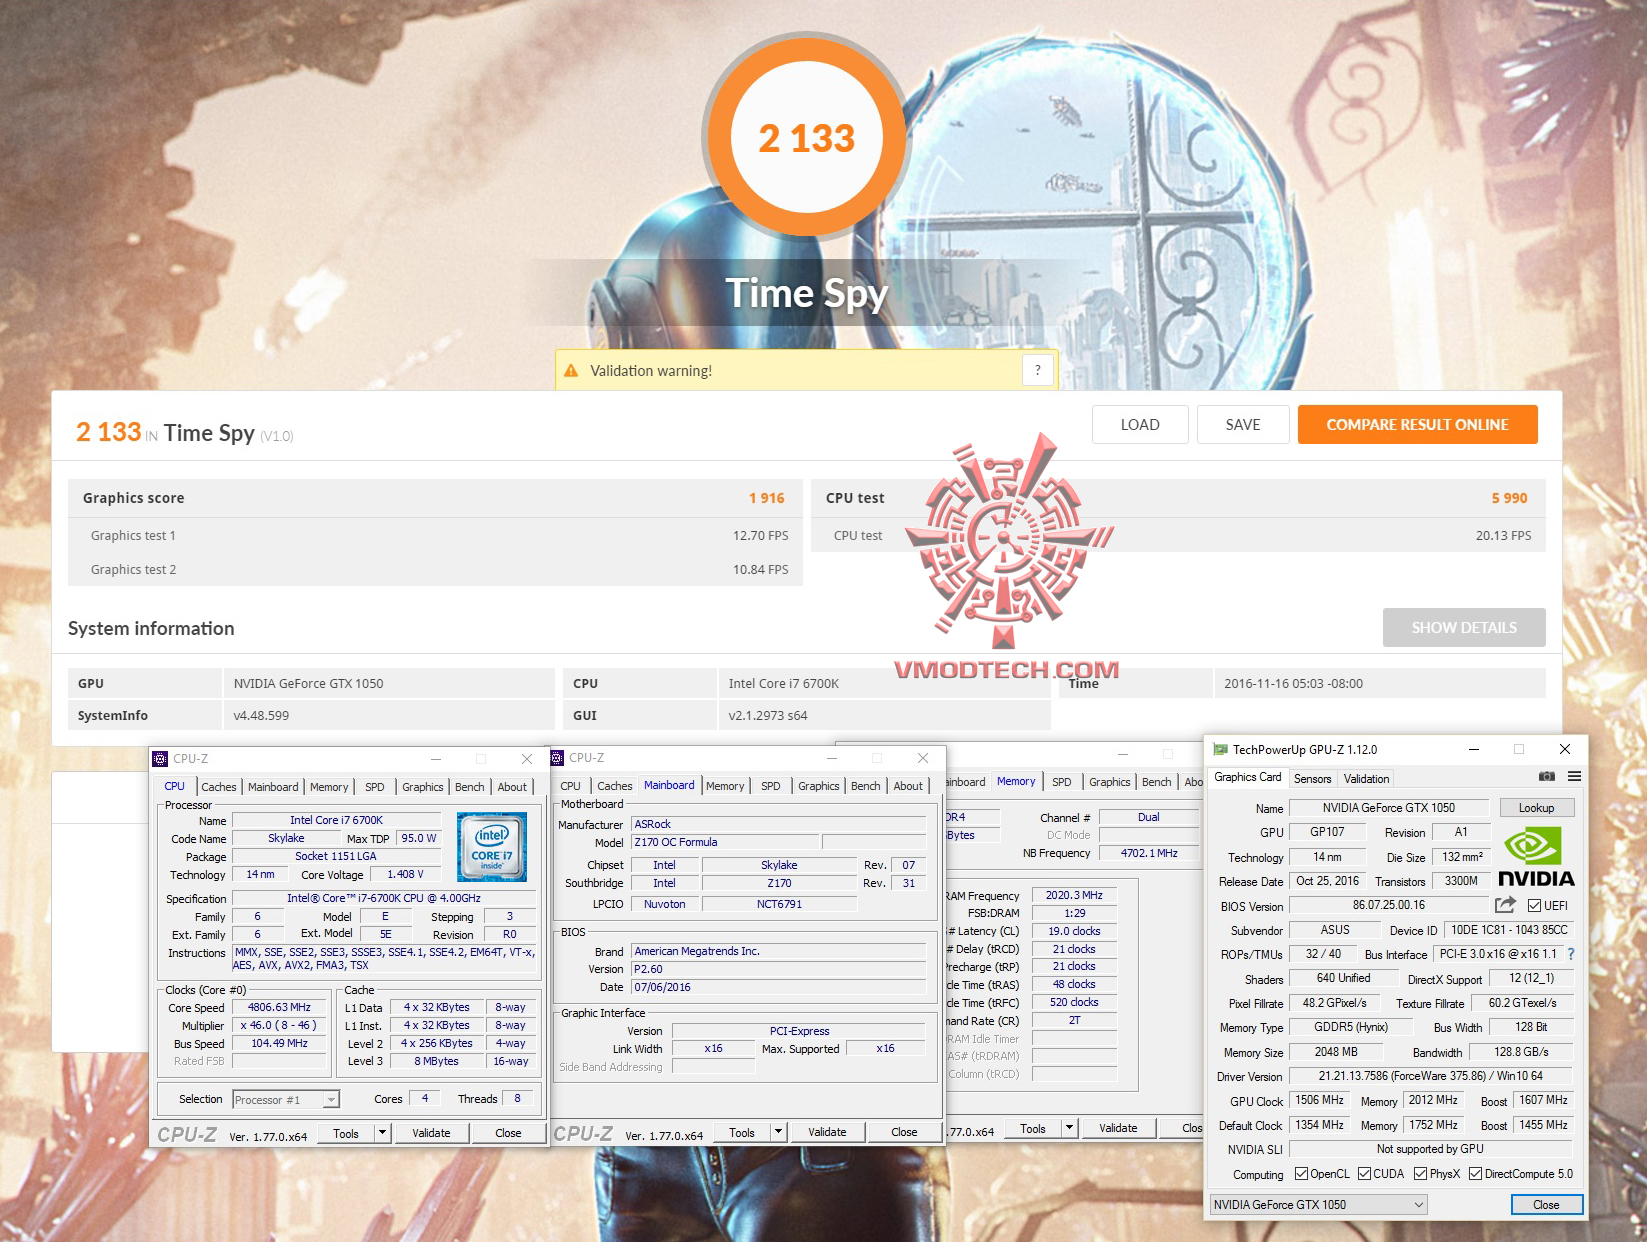
Task: Click the GPU-Z title bar app icon
Action: tap(1220, 749)
